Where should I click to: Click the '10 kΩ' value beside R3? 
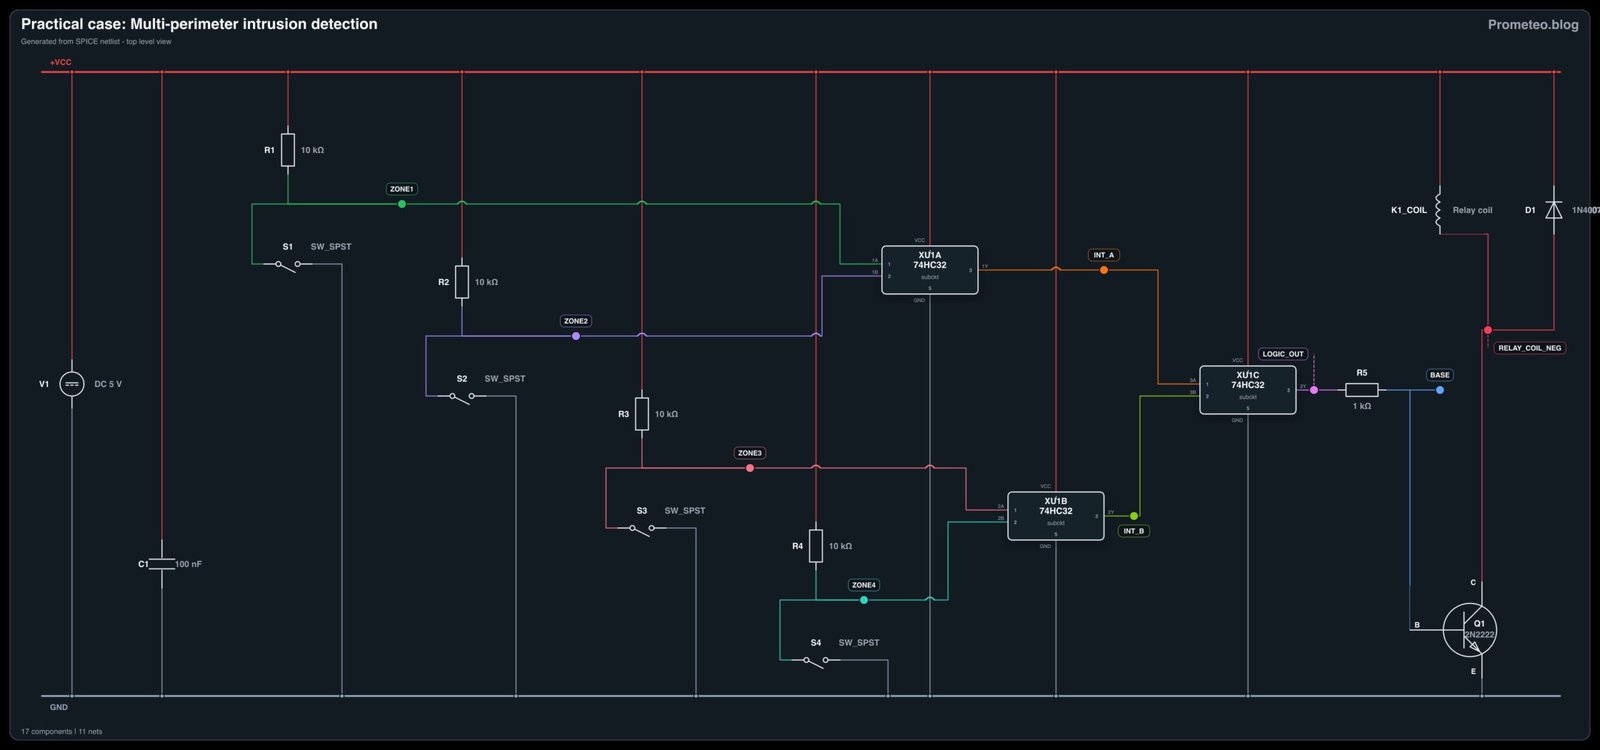[x=666, y=414]
